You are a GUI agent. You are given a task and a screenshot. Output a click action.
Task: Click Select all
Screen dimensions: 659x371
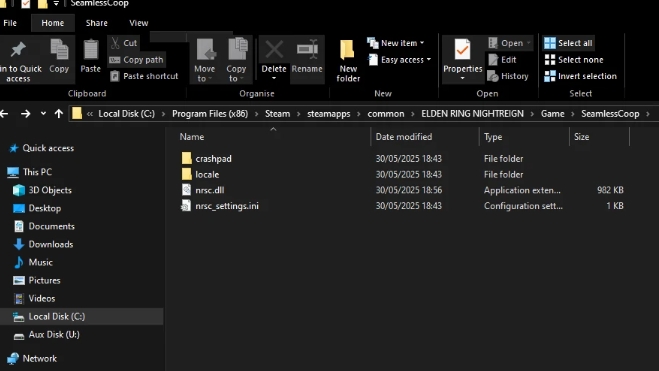(568, 43)
